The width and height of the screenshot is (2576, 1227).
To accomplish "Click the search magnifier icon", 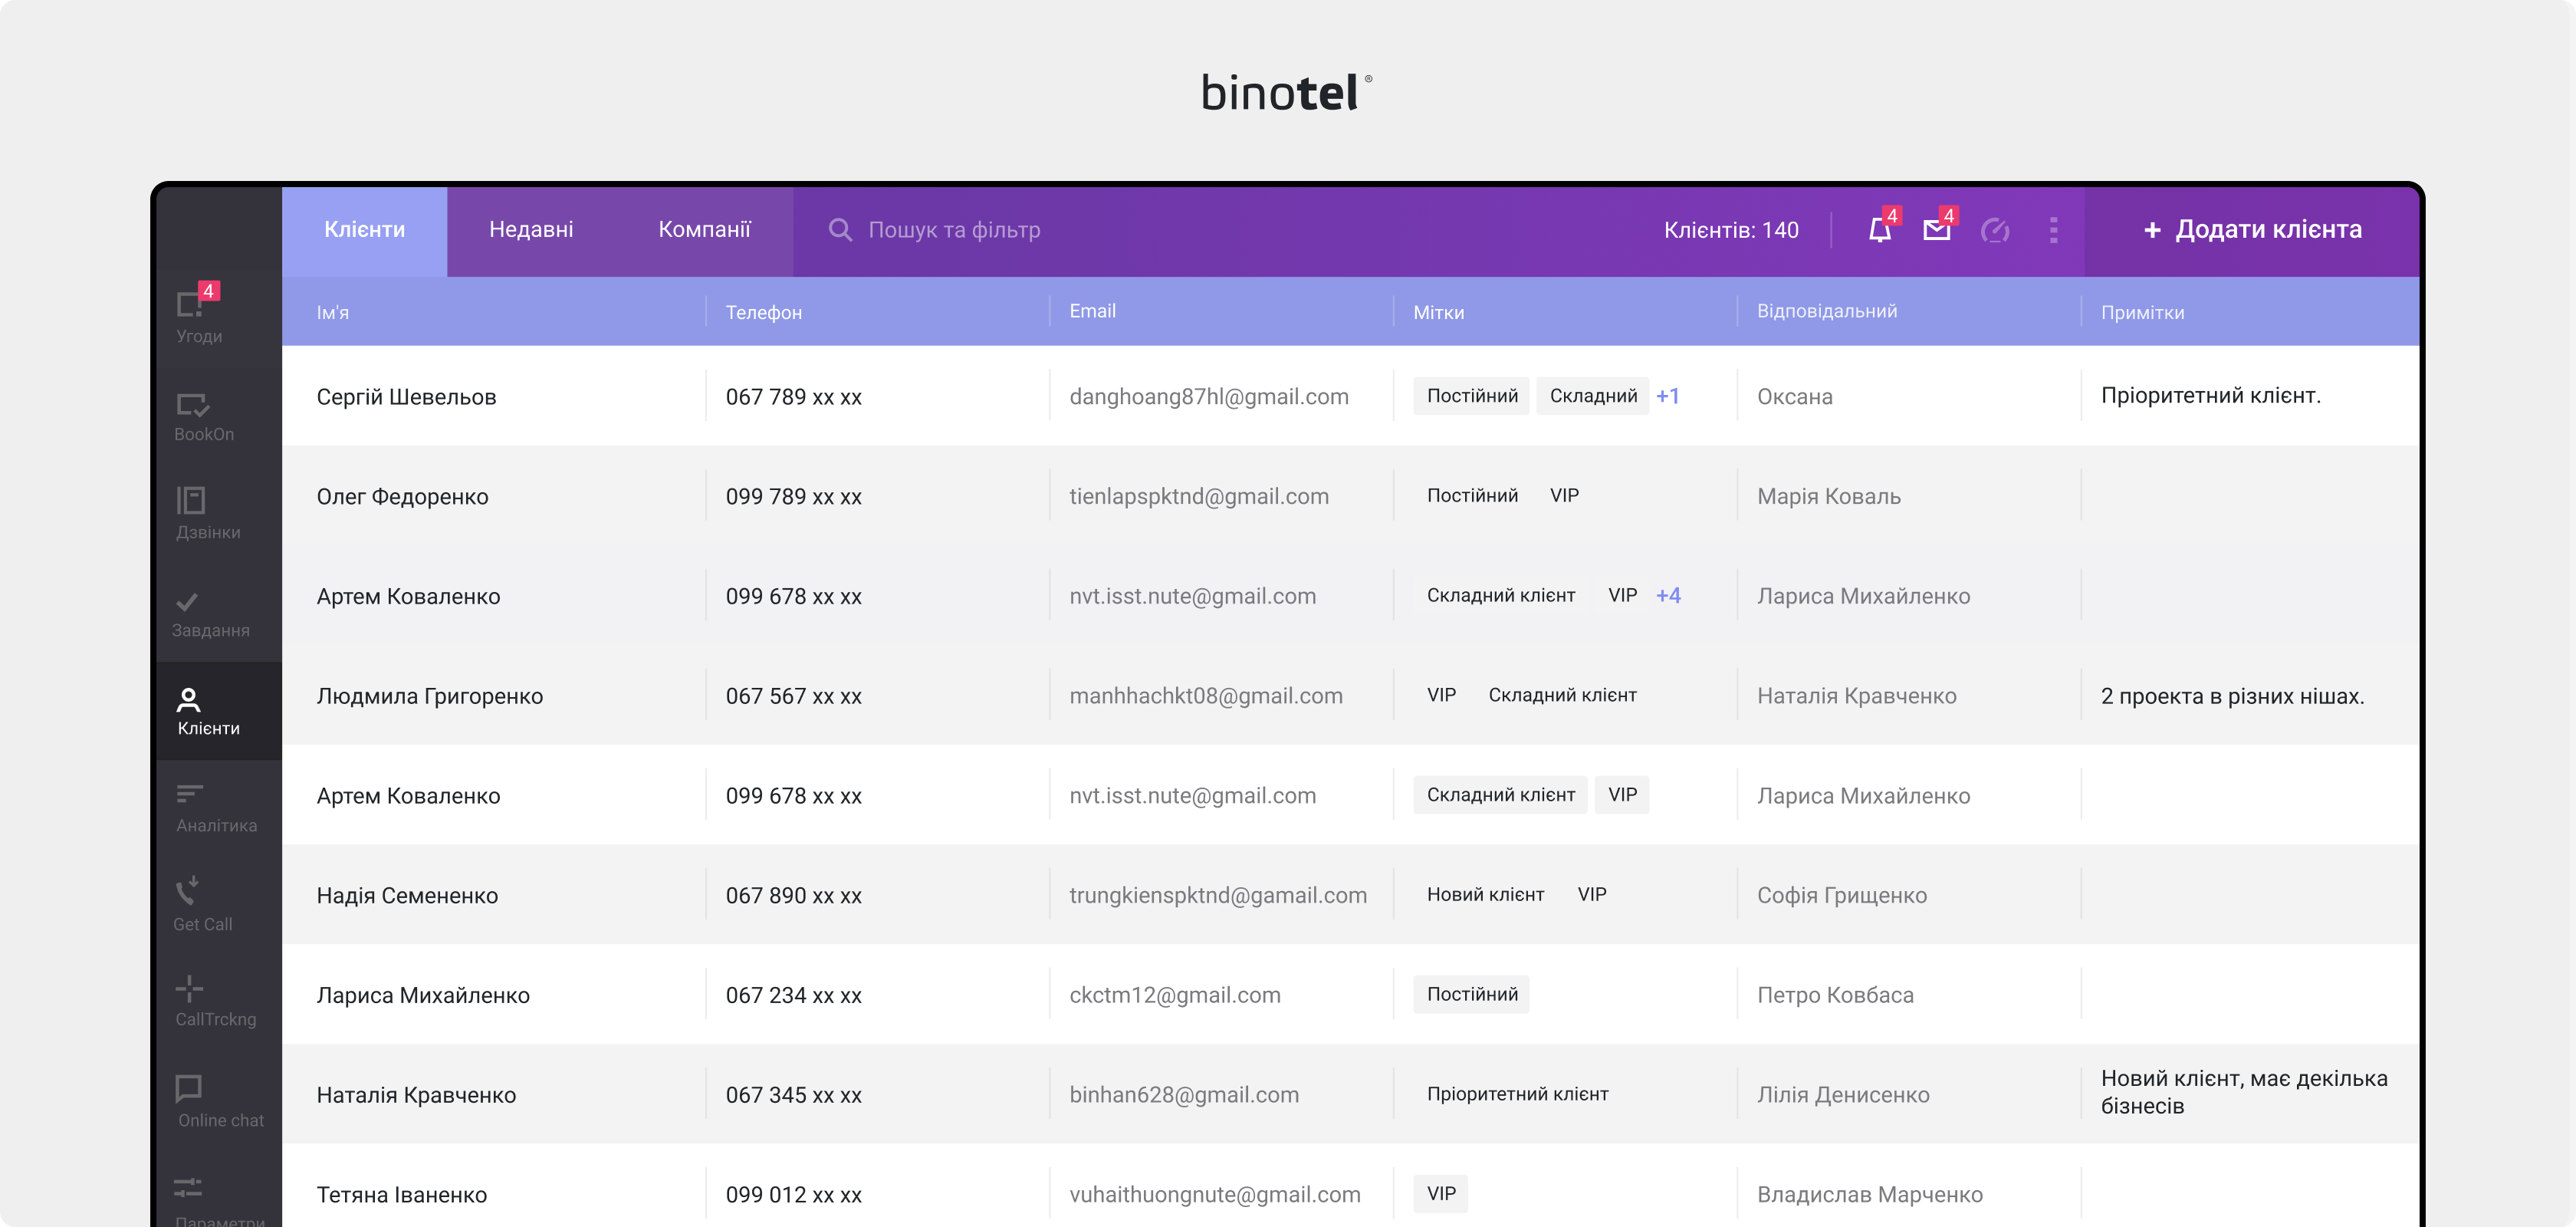I will pos(840,230).
